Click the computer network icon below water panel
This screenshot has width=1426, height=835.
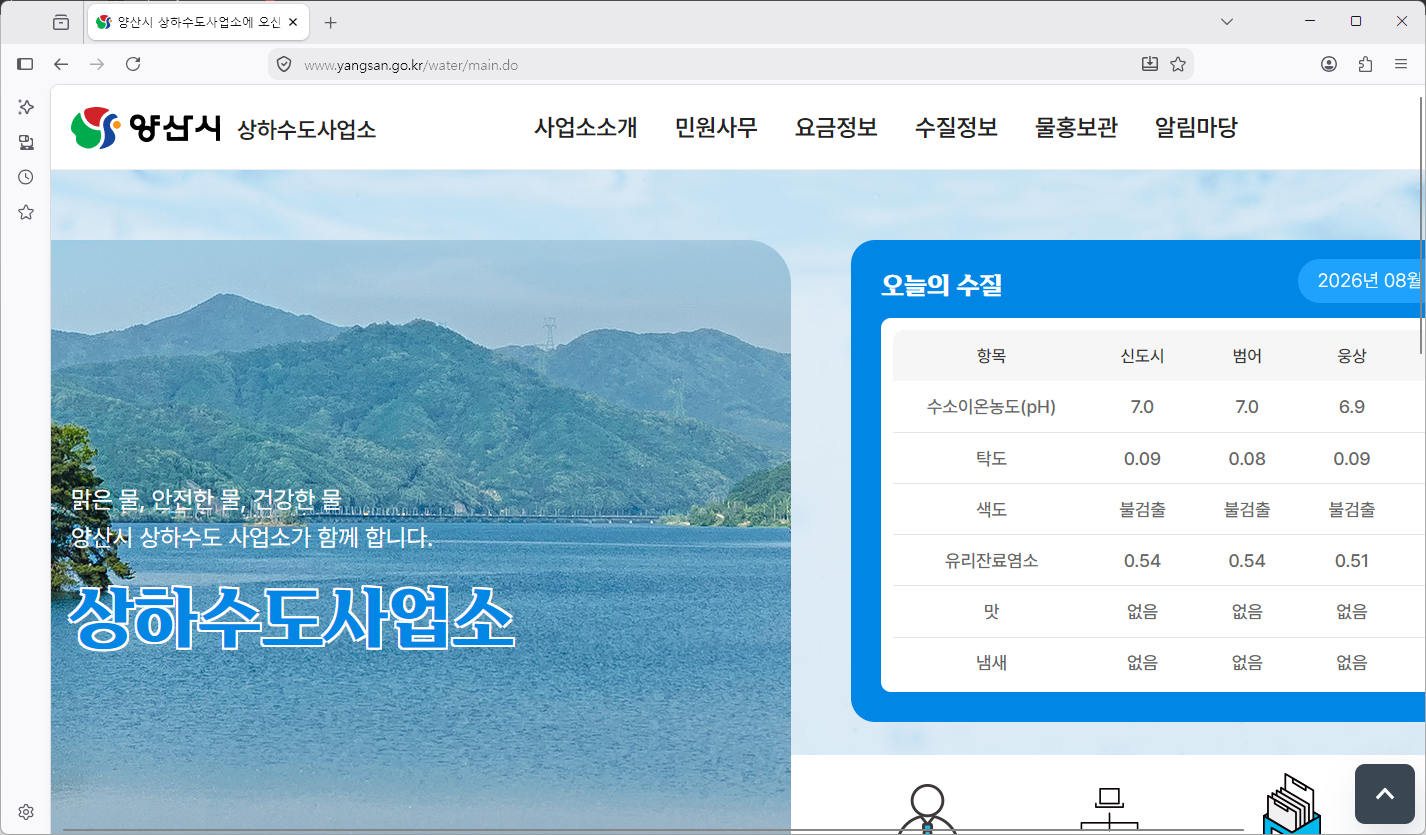1109,810
